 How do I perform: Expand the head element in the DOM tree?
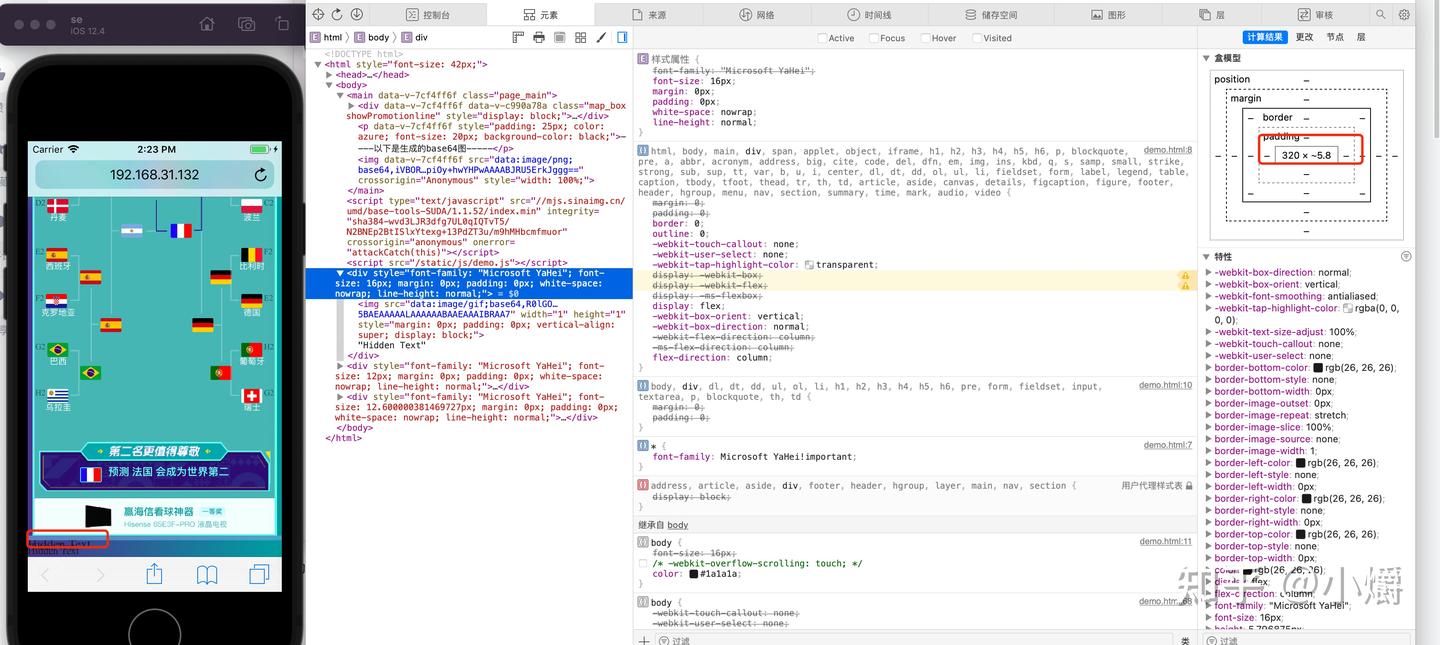click(x=330, y=74)
